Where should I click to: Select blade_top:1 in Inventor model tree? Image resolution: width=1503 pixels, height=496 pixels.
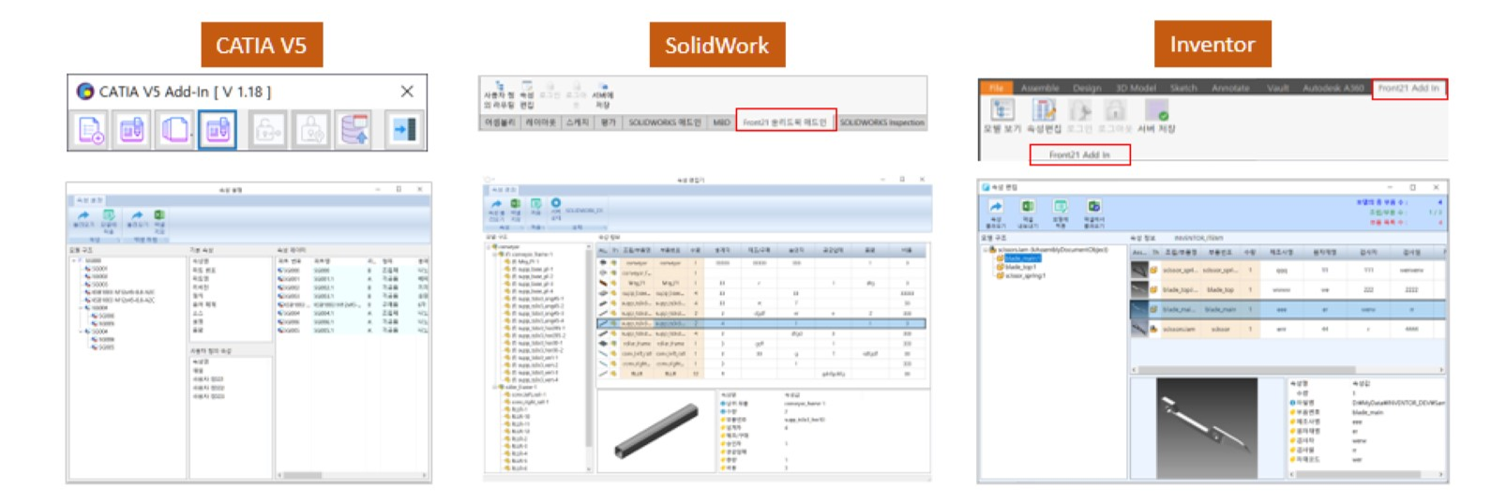click(x=1019, y=266)
